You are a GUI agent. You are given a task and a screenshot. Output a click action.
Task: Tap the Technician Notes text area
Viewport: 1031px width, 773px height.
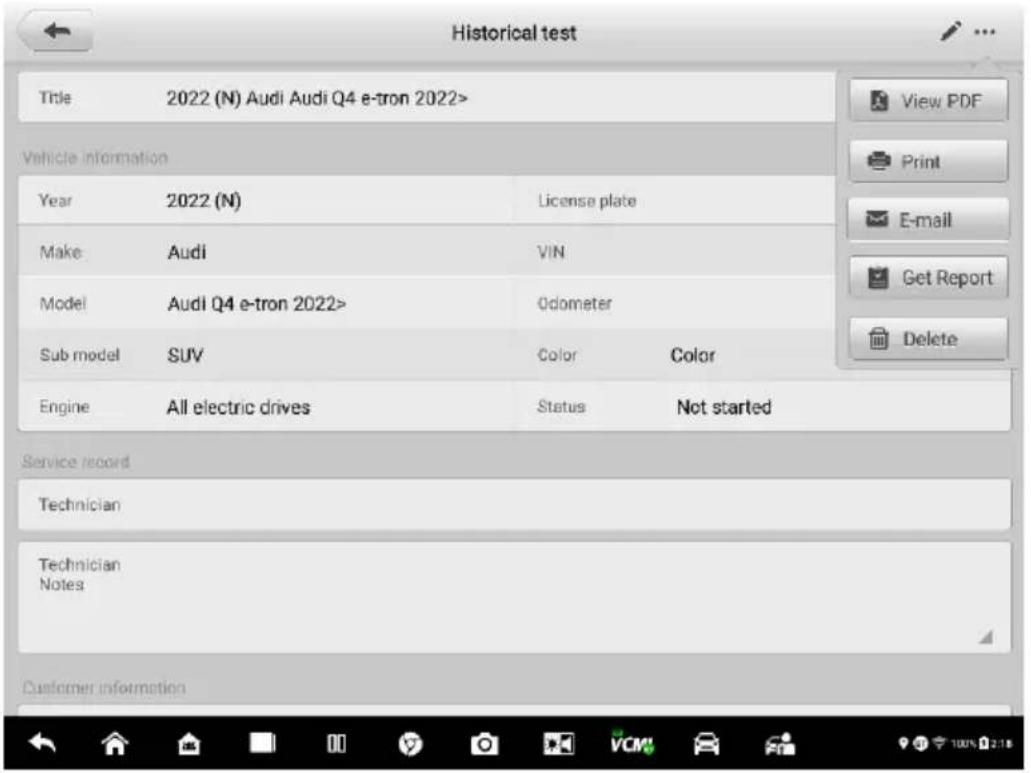514,597
